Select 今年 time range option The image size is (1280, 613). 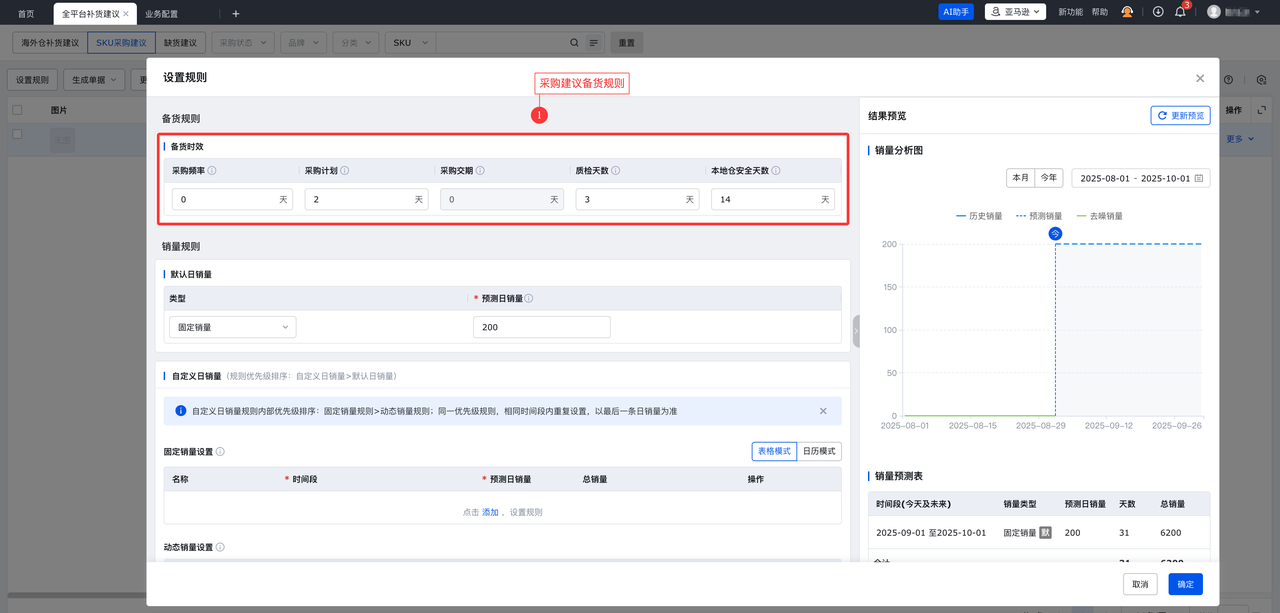tap(1048, 178)
